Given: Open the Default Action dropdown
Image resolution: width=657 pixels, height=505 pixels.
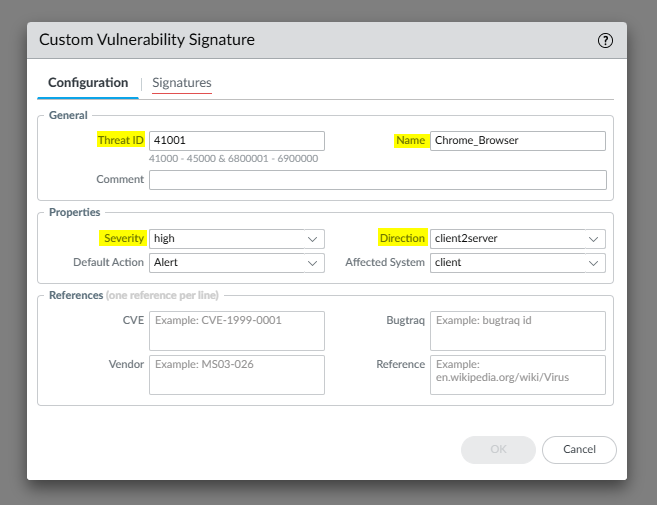Looking at the screenshot, I should (237, 263).
